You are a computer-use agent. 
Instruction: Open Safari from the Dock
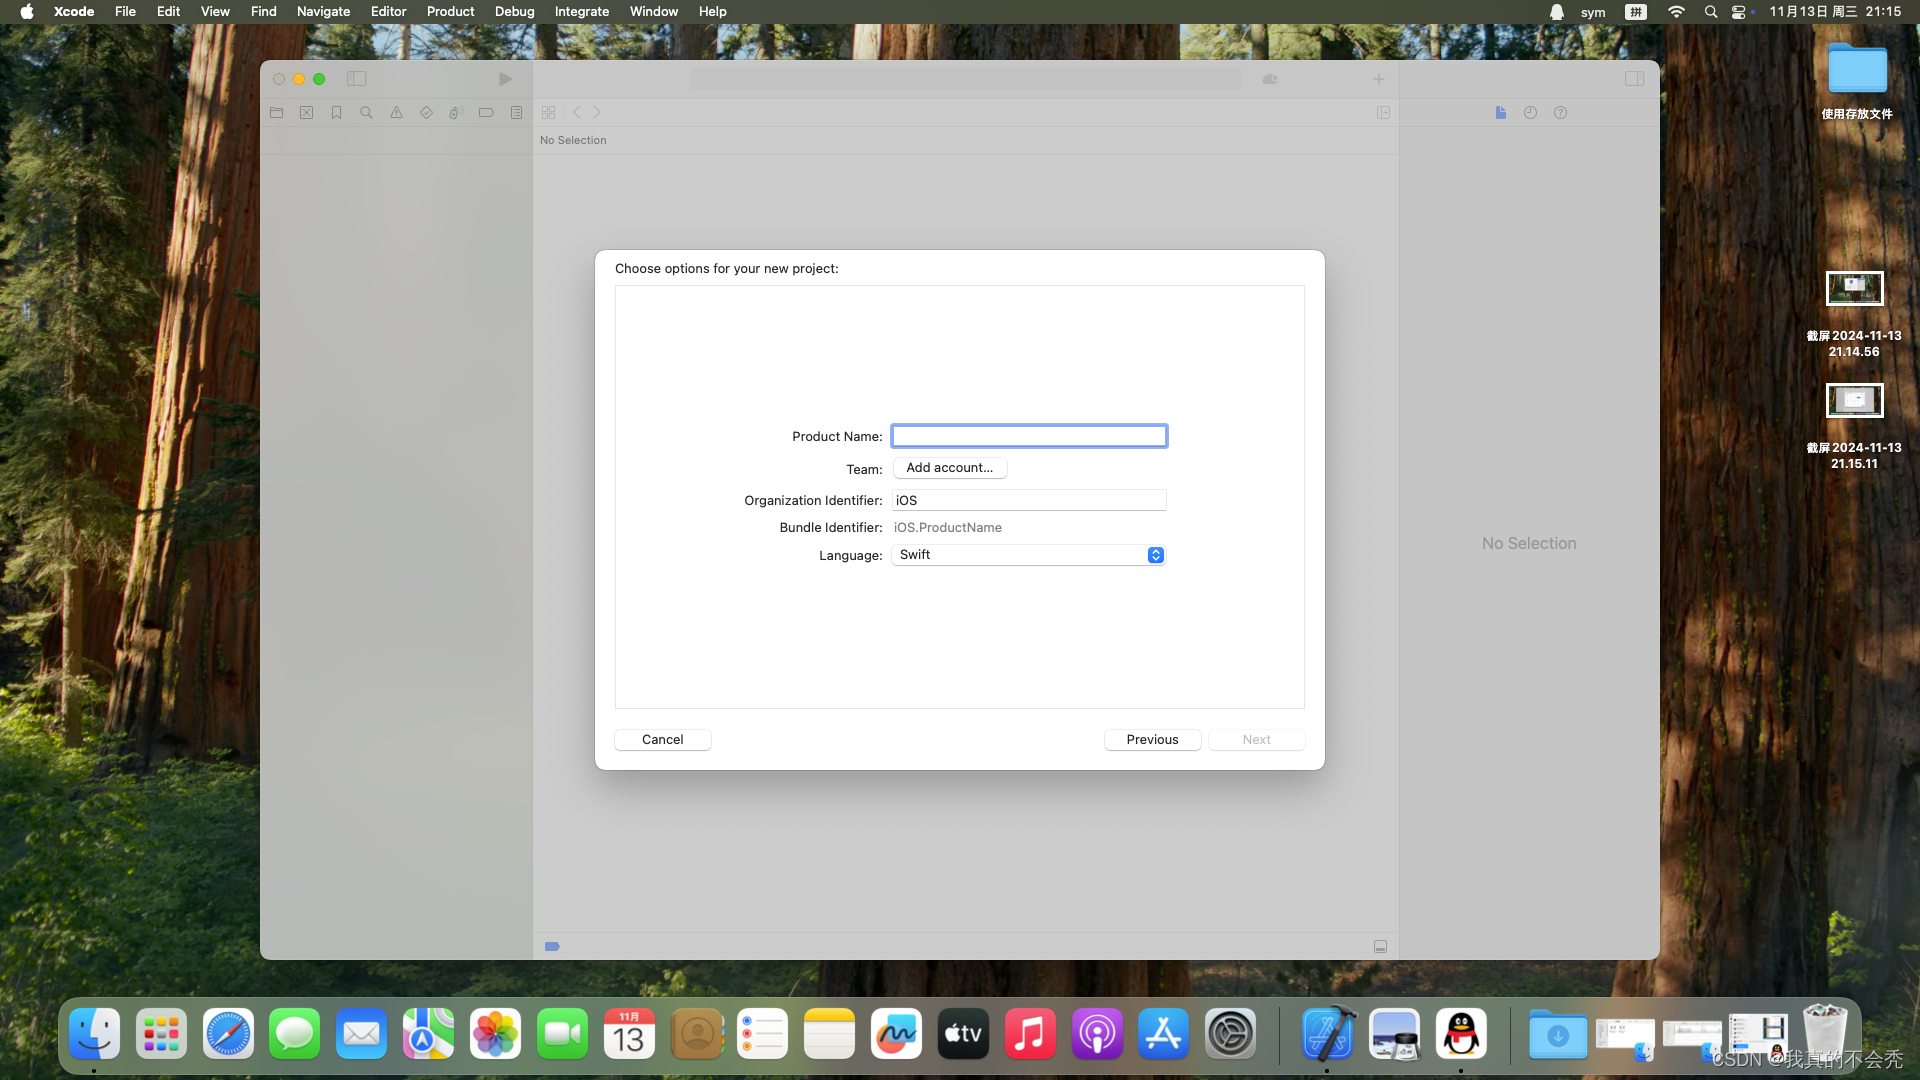click(228, 1034)
